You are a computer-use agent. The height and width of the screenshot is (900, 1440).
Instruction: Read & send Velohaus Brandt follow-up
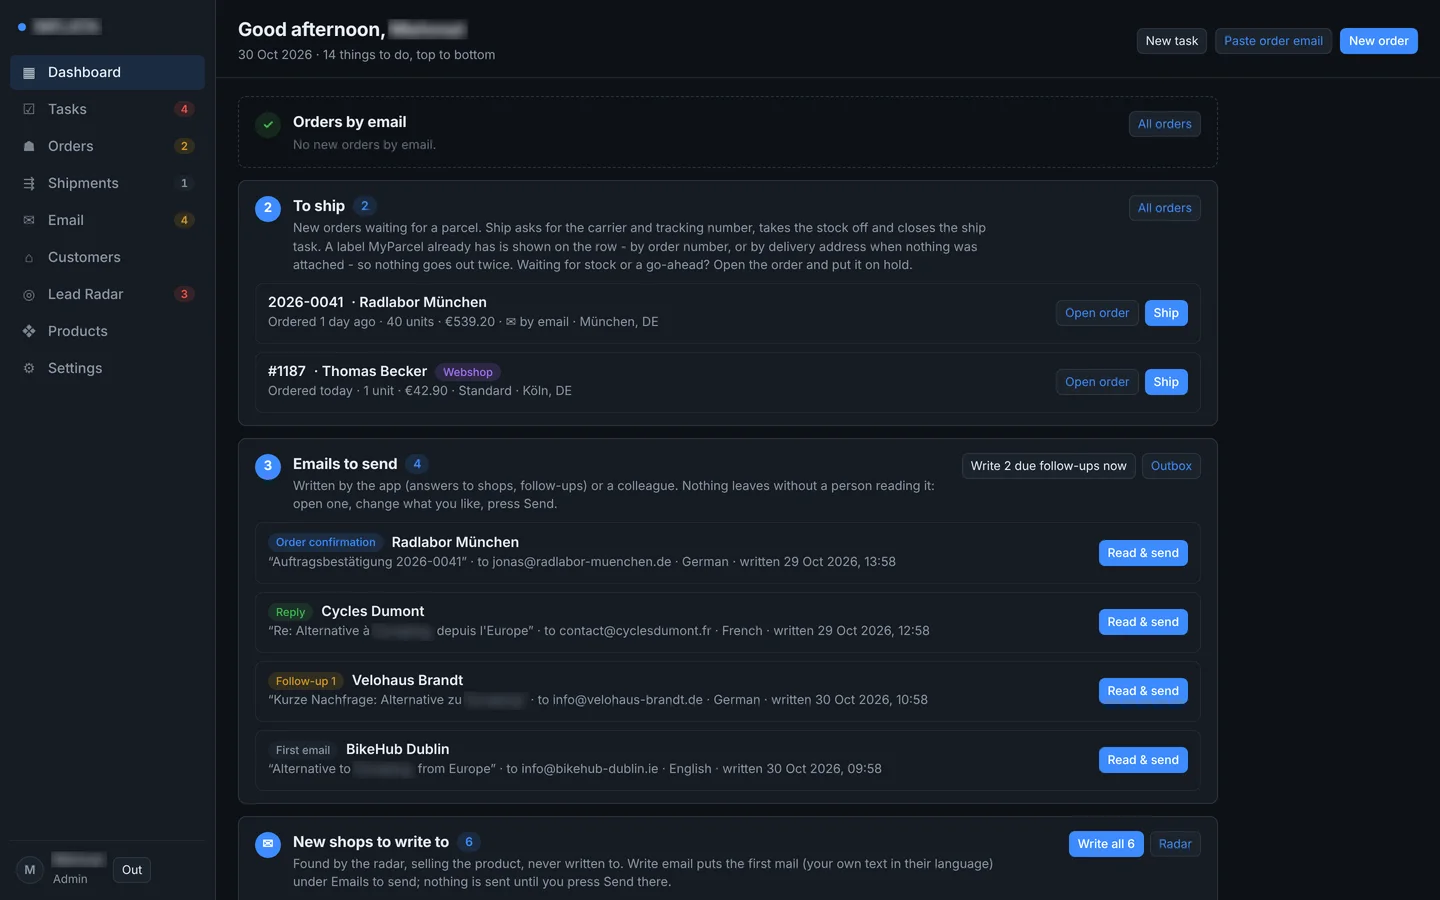coord(1143,691)
